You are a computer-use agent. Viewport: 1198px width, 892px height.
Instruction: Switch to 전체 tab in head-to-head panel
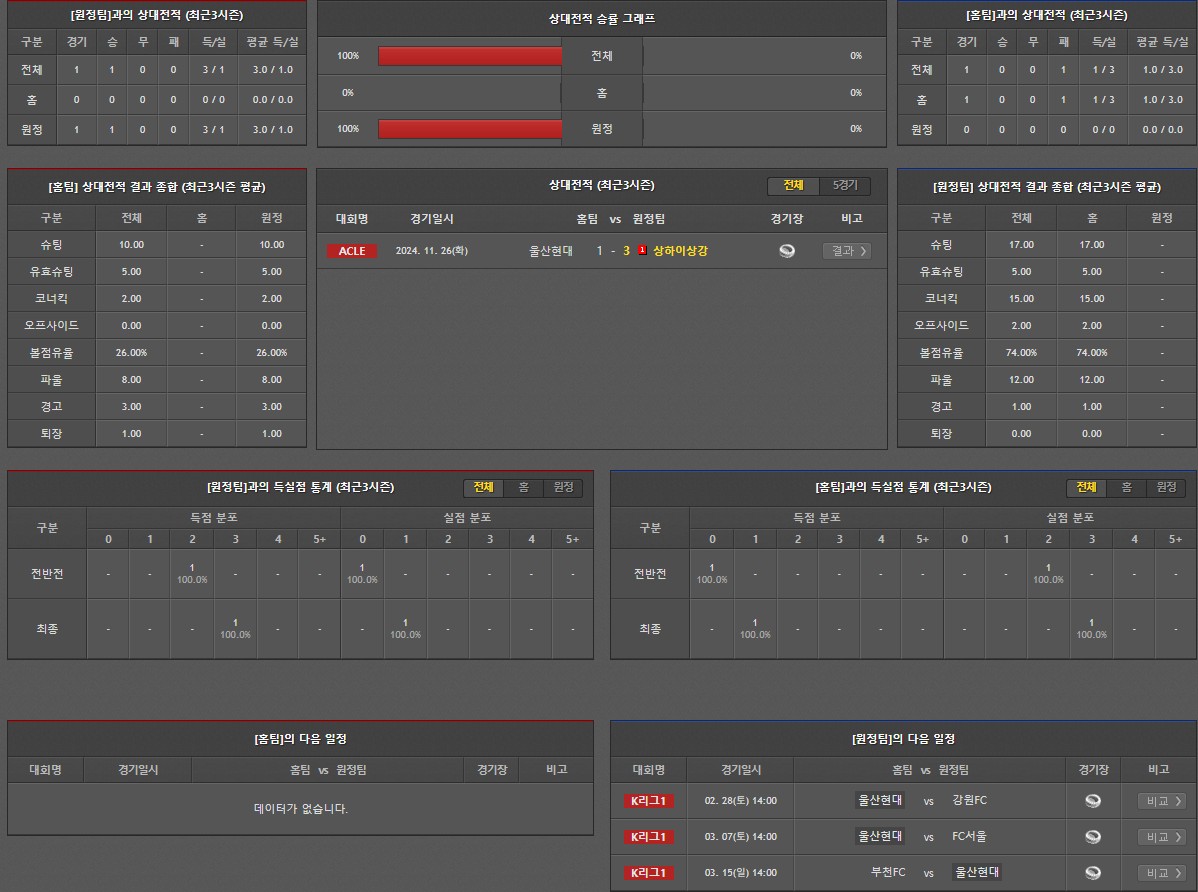click(x=794, y=186)
